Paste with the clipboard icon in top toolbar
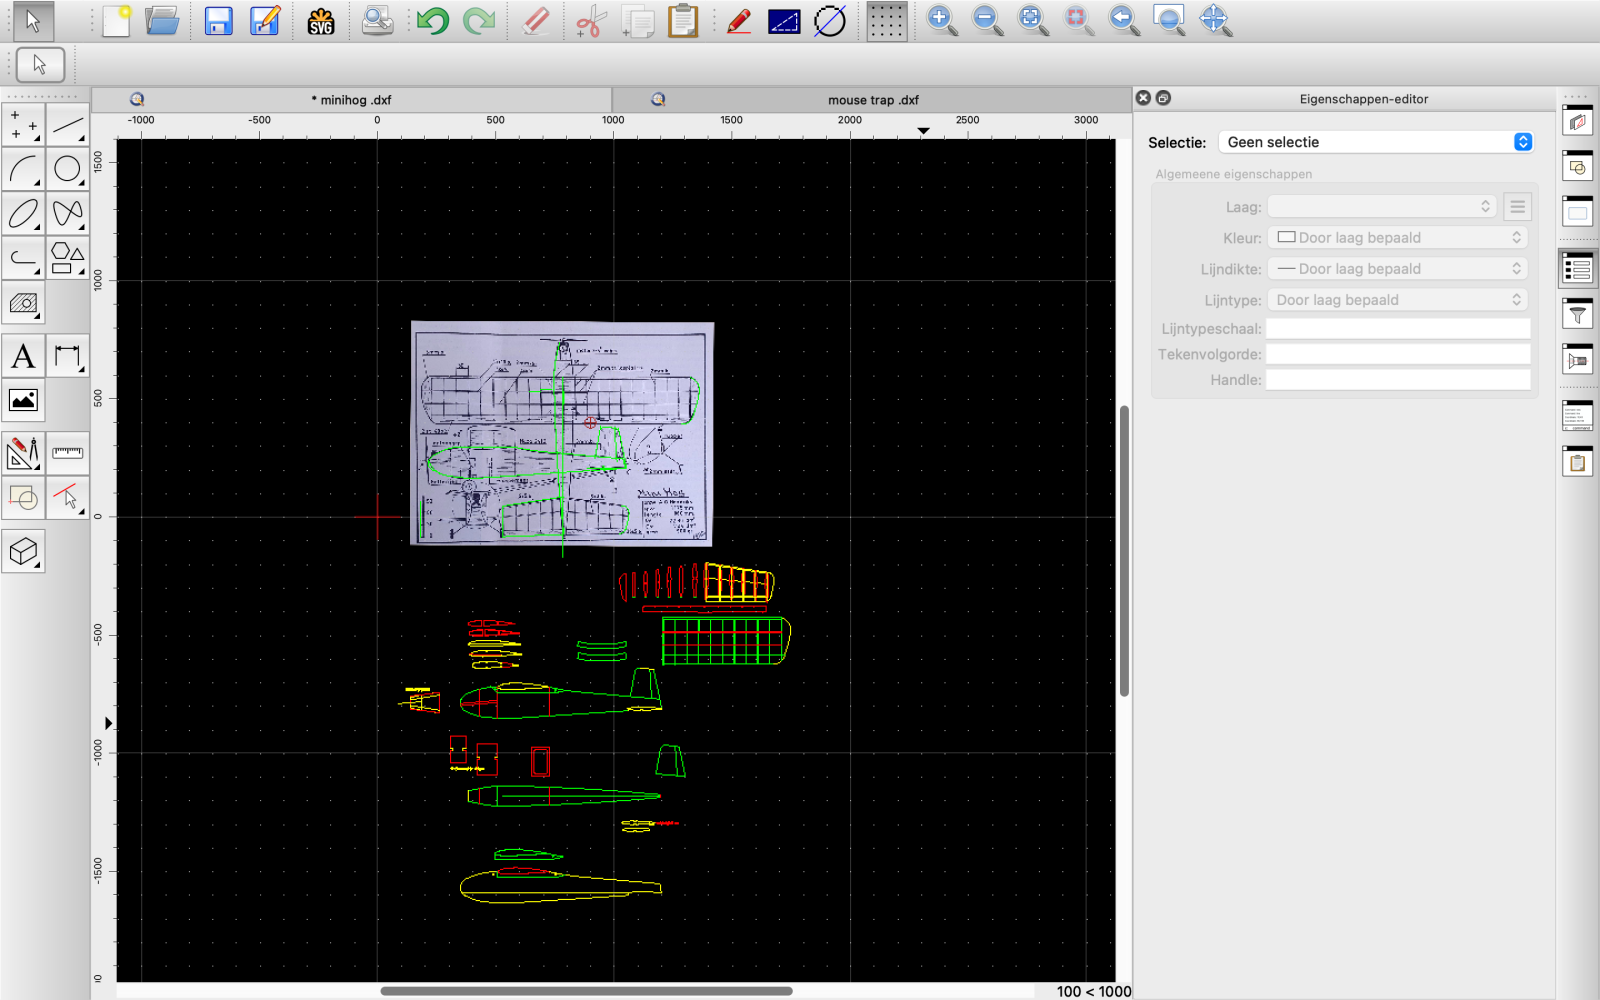This screenshot has width=1600, height=1000. [x=683, y=20]
